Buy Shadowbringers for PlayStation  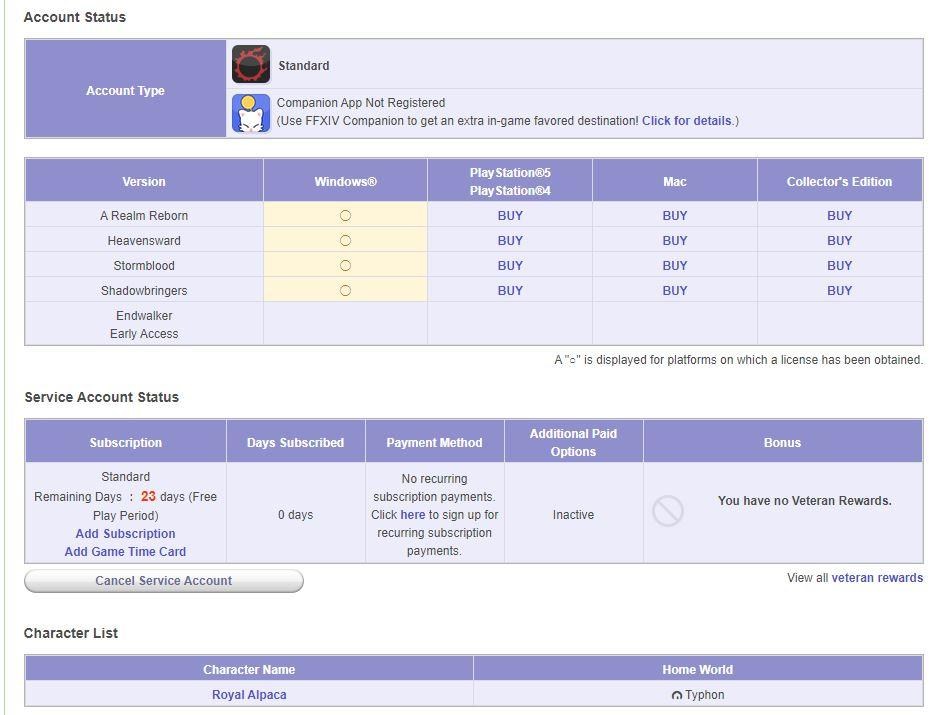click(510, 291)
